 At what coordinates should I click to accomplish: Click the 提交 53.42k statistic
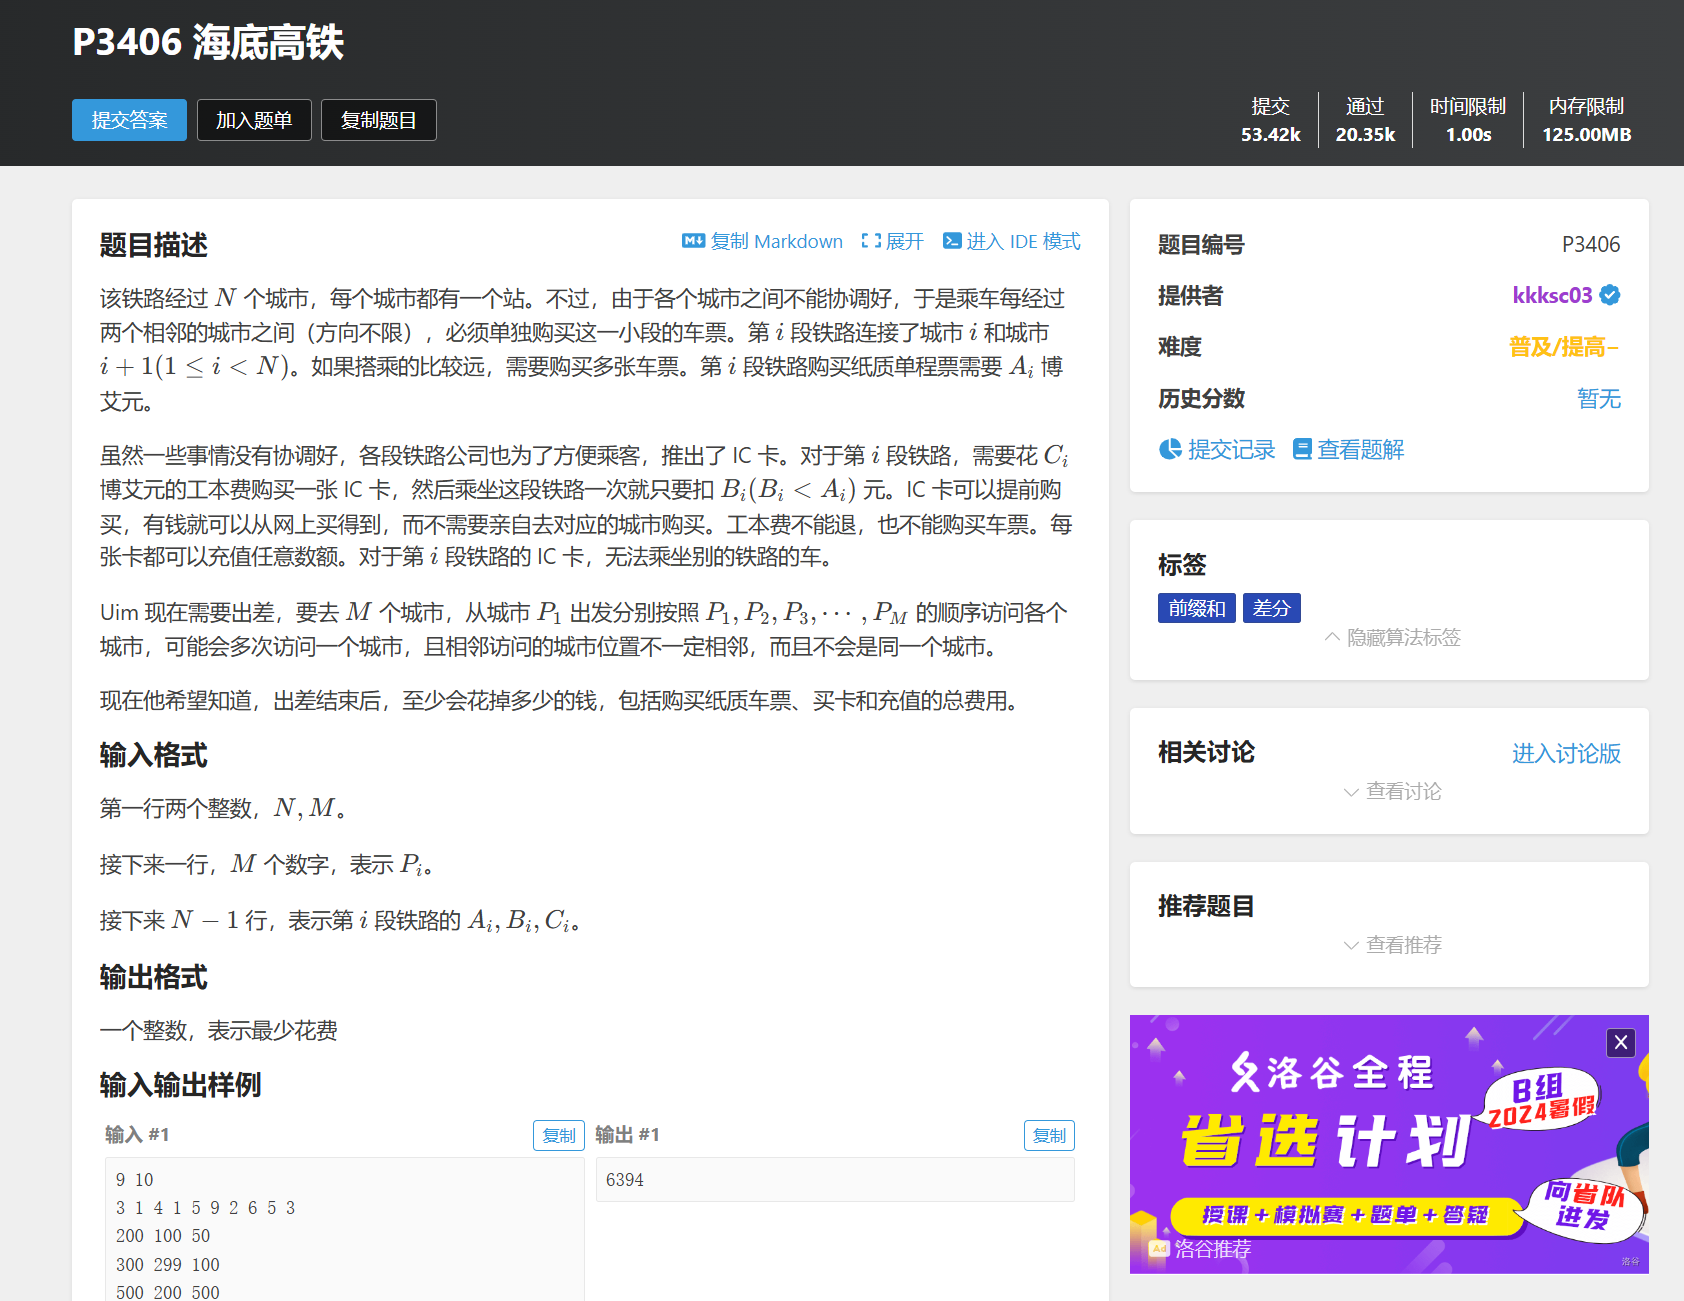point(1270,120)
